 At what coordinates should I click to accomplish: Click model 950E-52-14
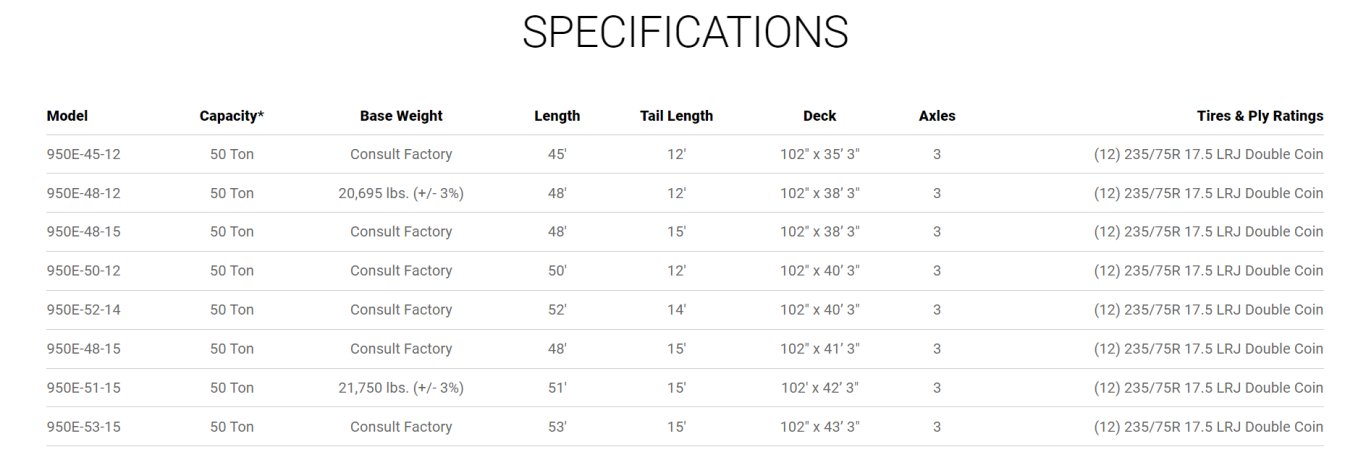click(x=83, y=310)
